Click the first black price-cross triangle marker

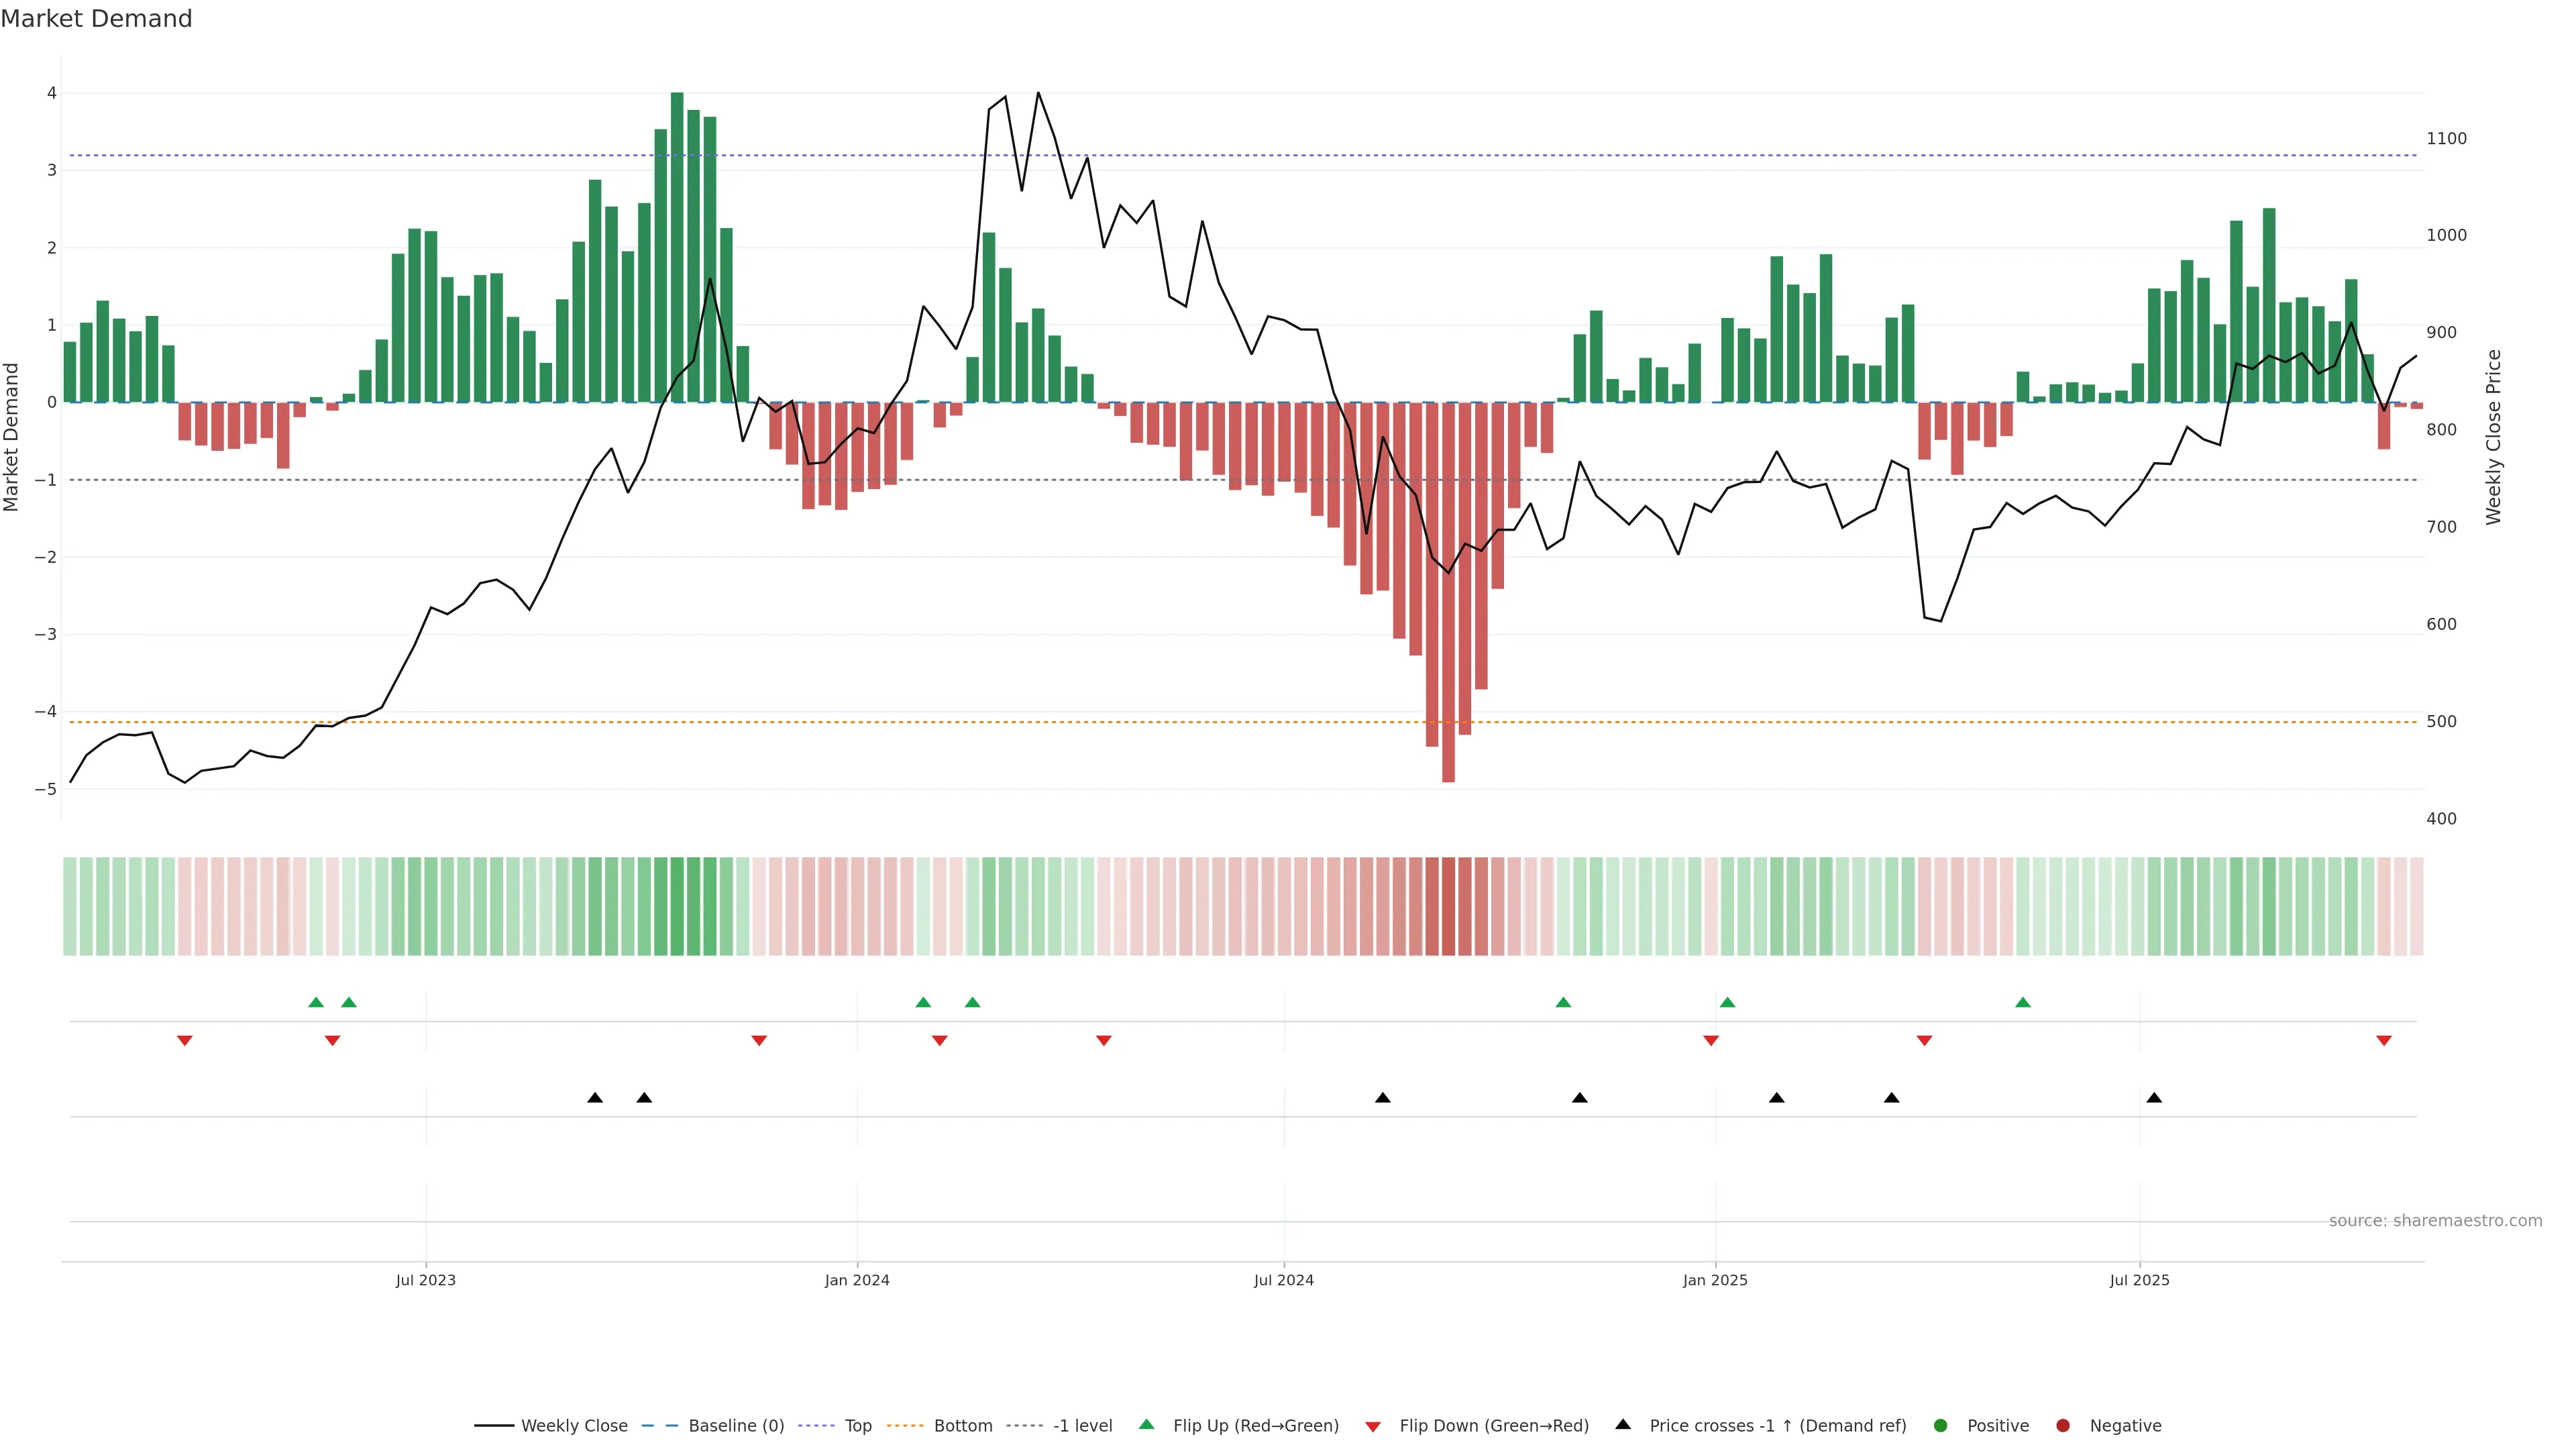coord(595,1098)
